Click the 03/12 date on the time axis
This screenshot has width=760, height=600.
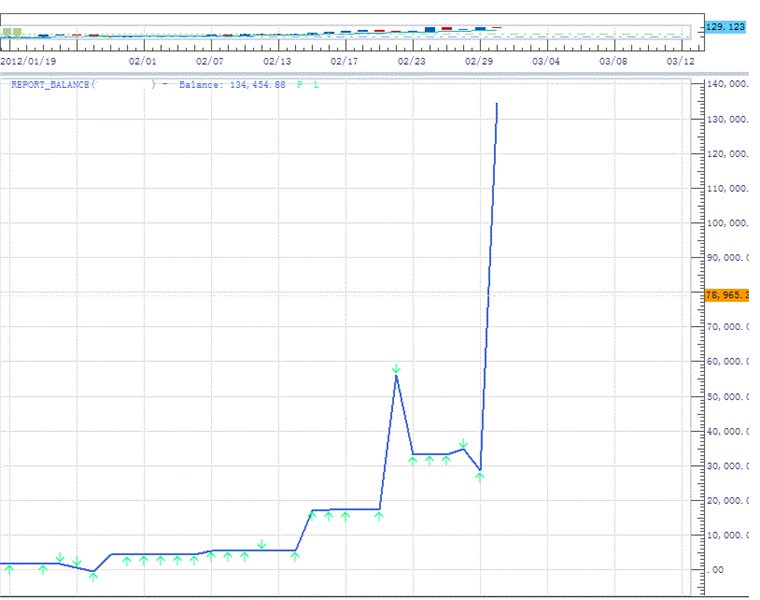[x=680, y=61]
